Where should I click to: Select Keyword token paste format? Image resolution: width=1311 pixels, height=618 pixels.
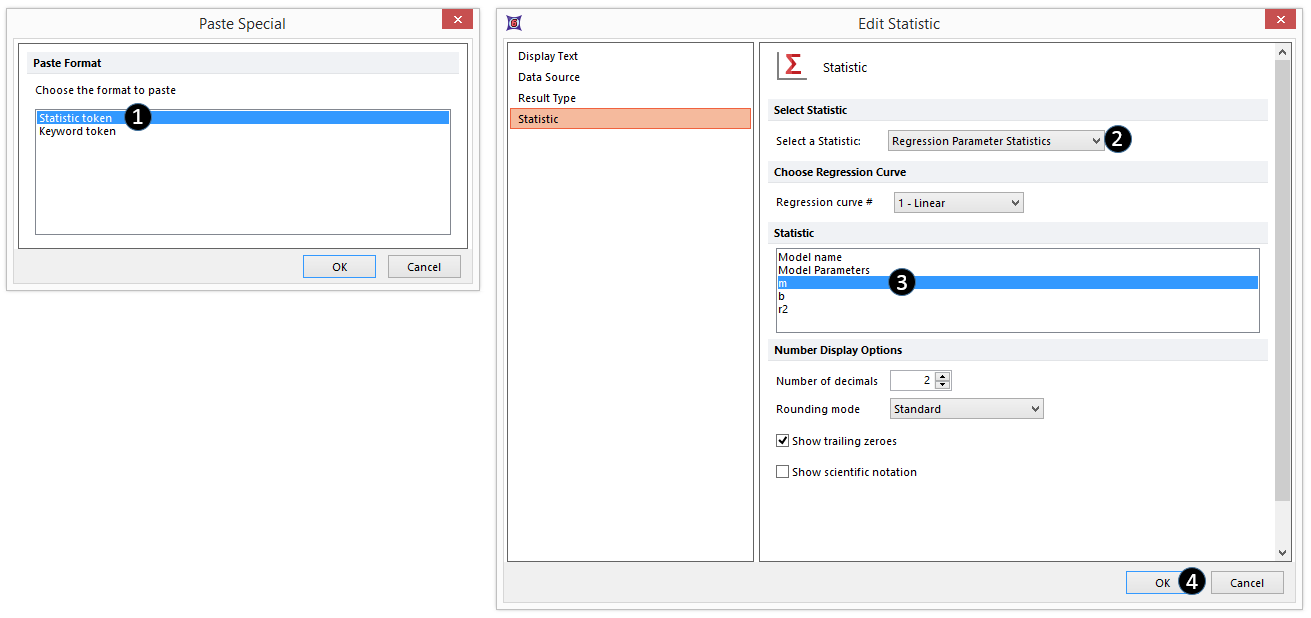[x=78, y=132]
